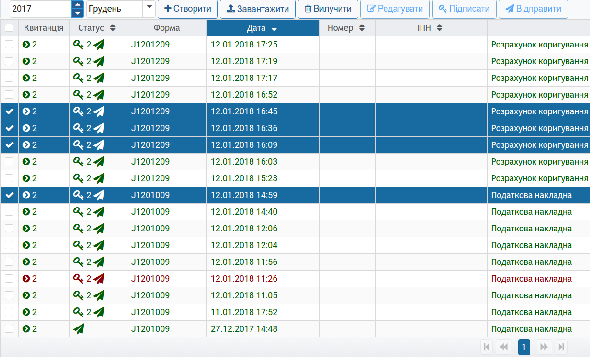
Task: Go to the last page of results
Action: [x=562, y=346]
